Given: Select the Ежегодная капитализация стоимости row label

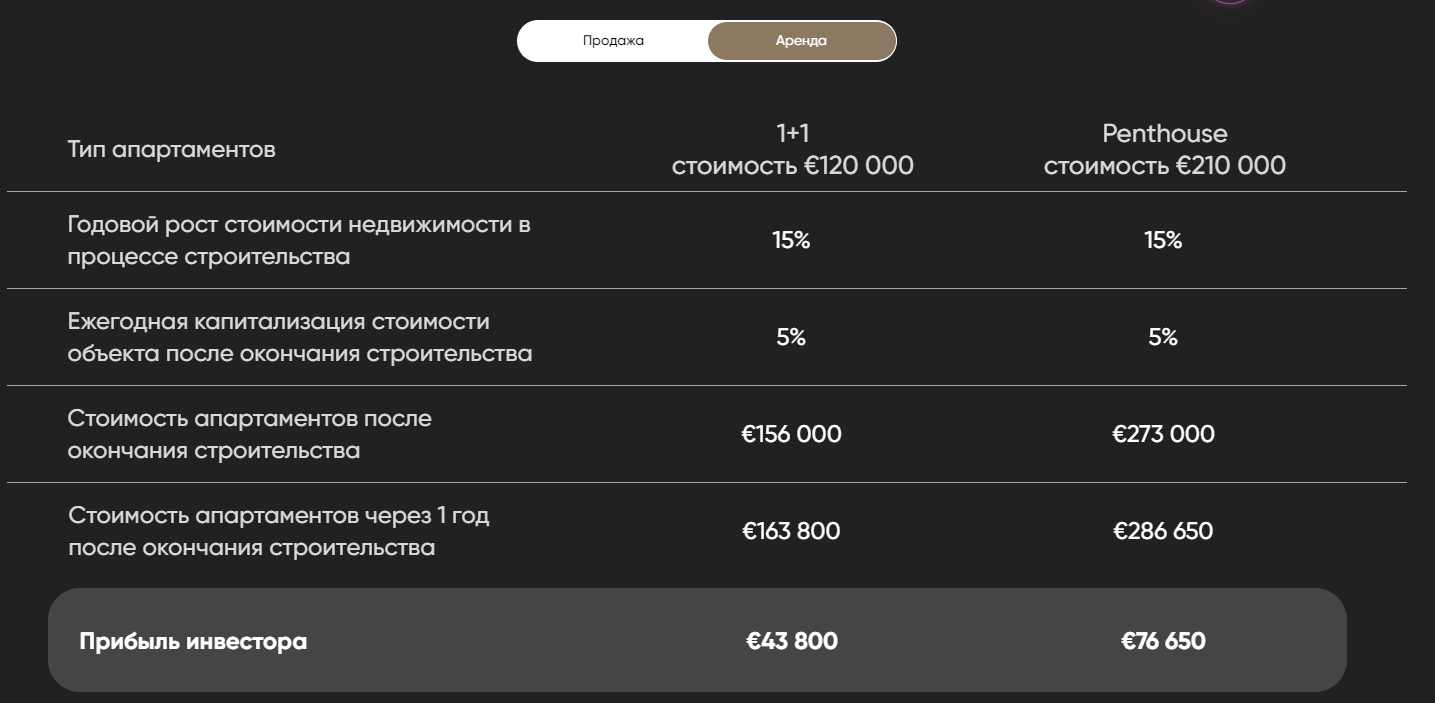Looking at the screenshot, I should (299, 337).
